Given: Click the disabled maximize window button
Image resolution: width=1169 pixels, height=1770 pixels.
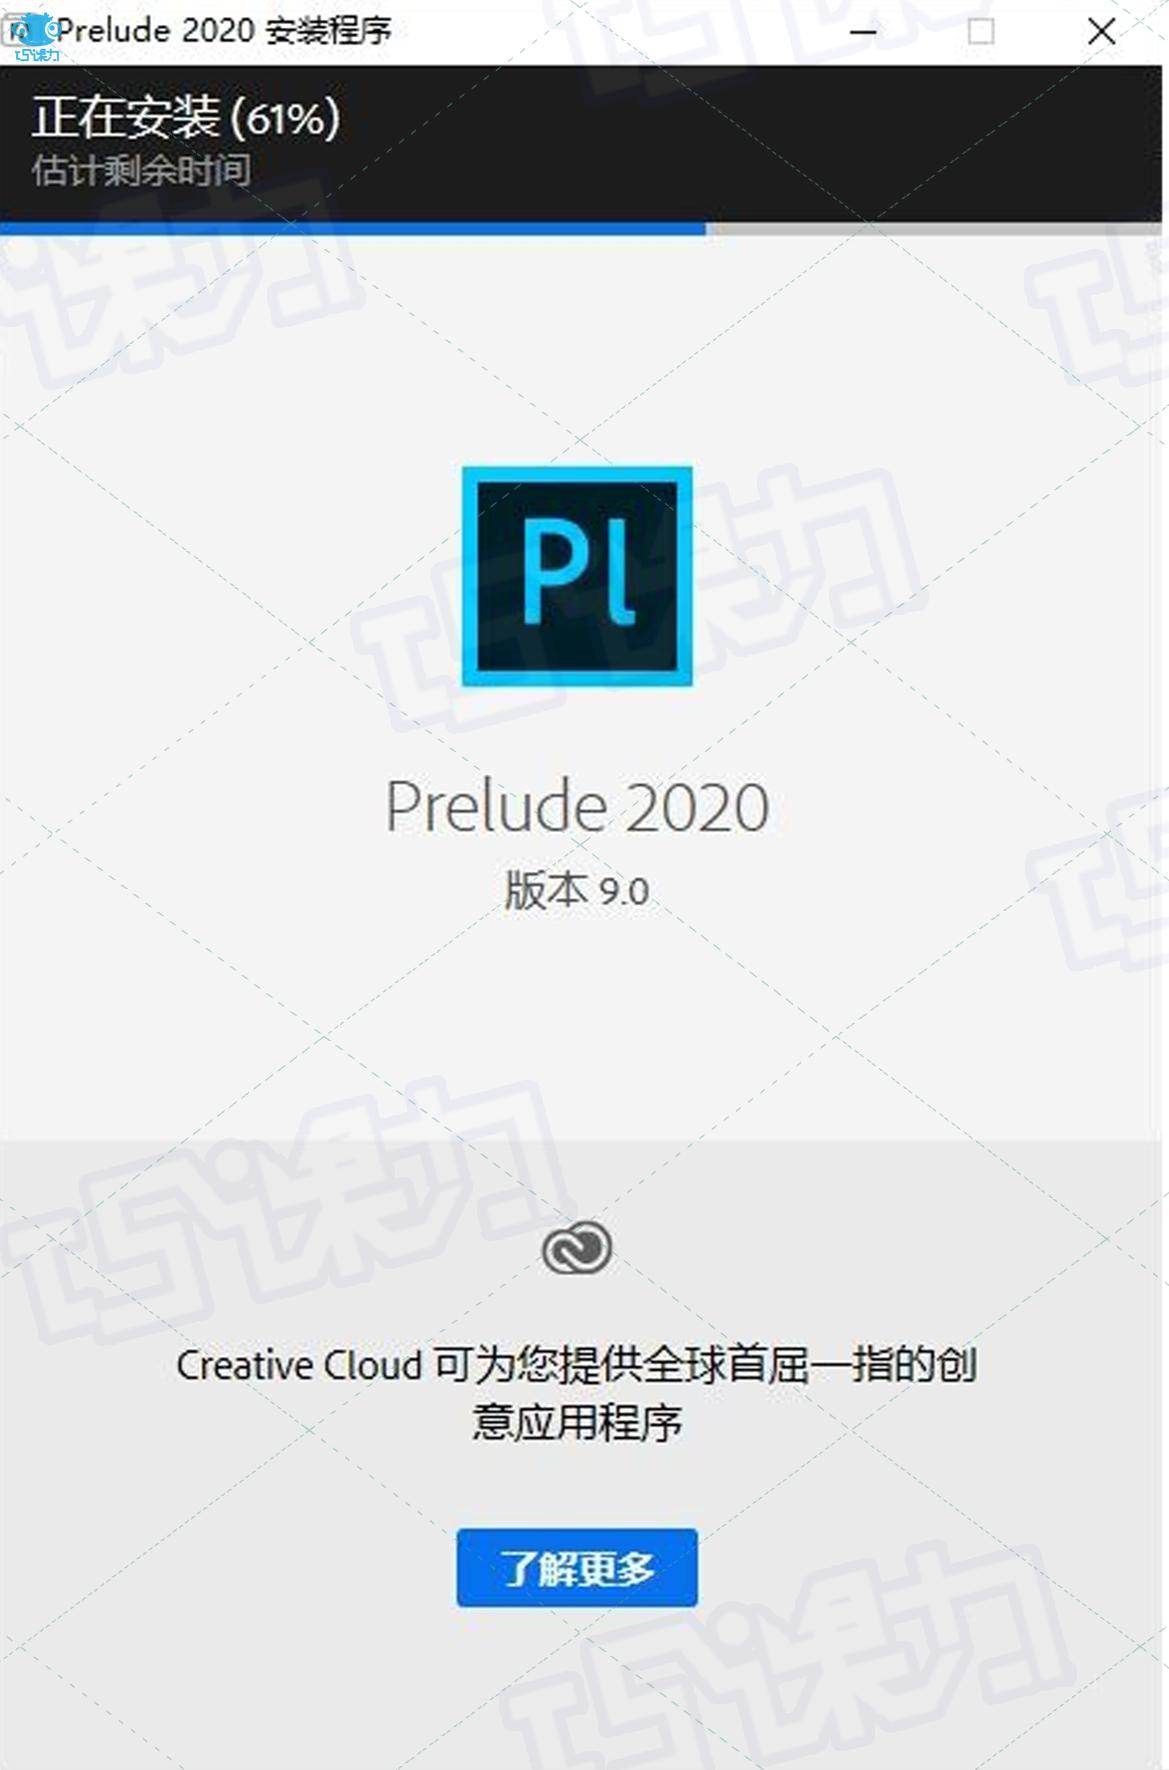Looking at the screenshot, I should [981, 32].
